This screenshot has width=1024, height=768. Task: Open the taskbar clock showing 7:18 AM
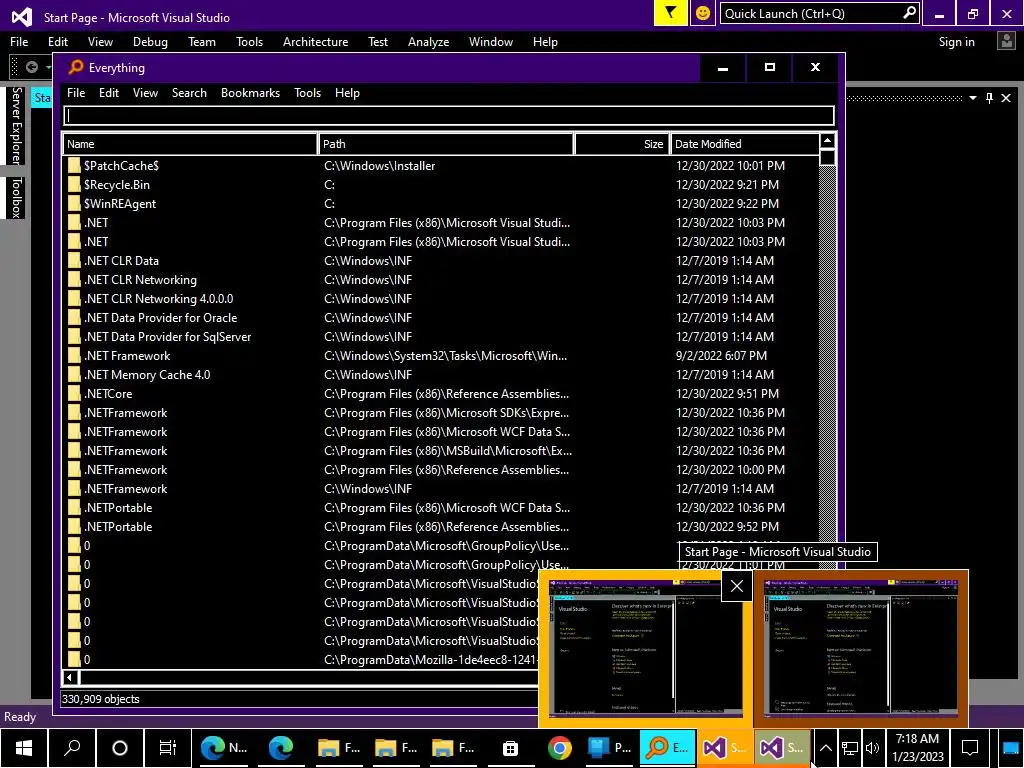(917, 748)
